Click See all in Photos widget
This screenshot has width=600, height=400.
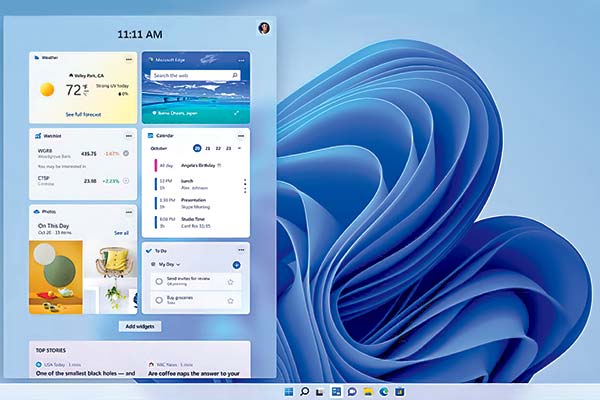121,233
